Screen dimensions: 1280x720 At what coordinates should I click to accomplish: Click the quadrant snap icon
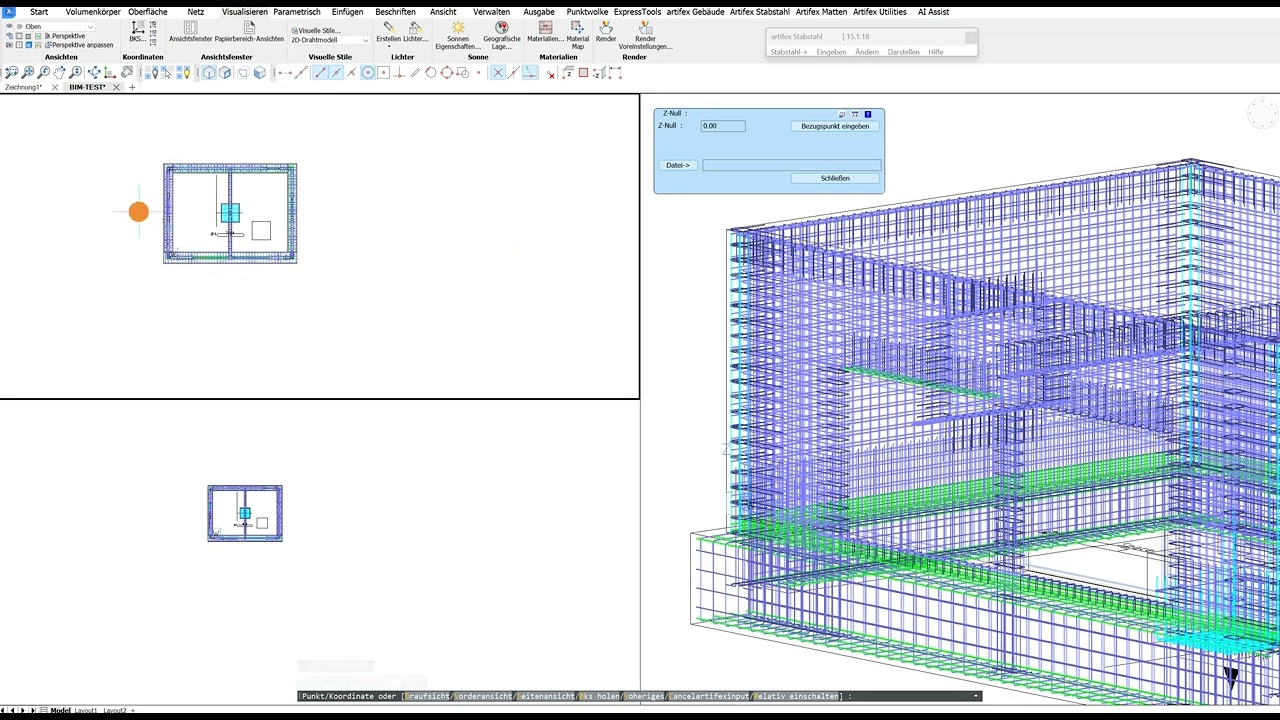click(x=446, y=72)
